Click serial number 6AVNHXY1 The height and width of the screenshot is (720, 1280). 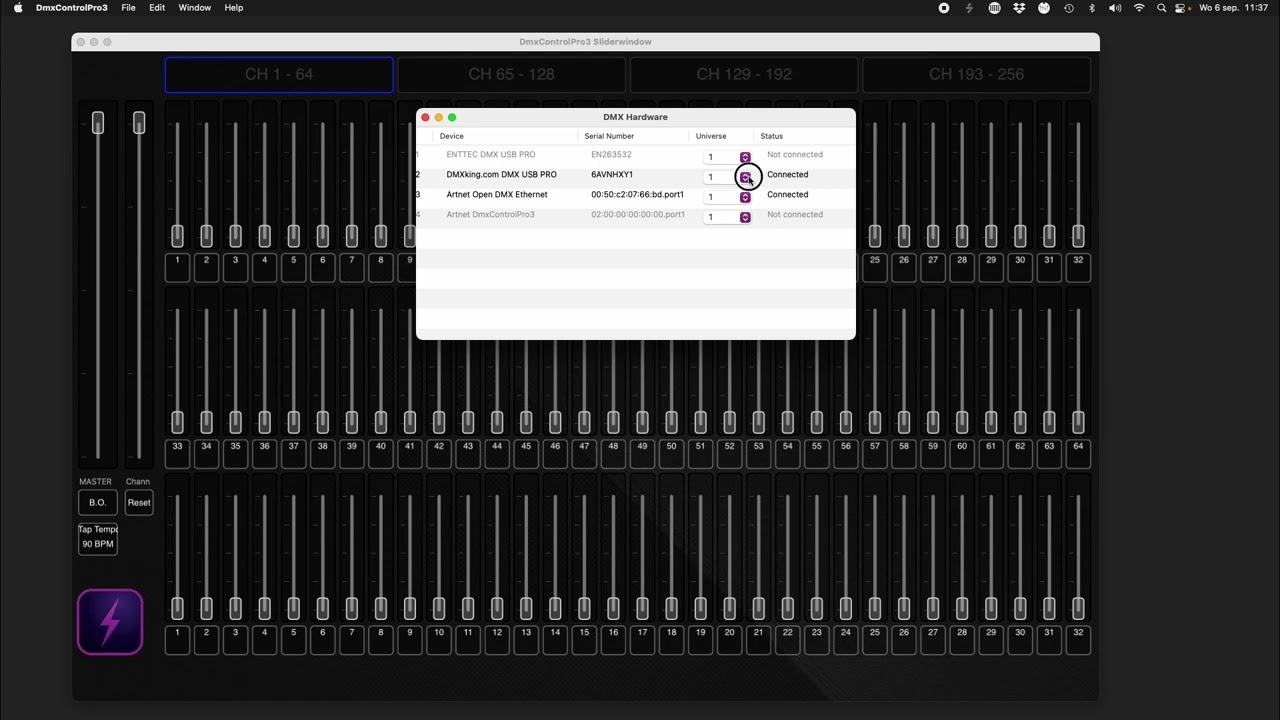pyautogui.click(x=612, y=175)
